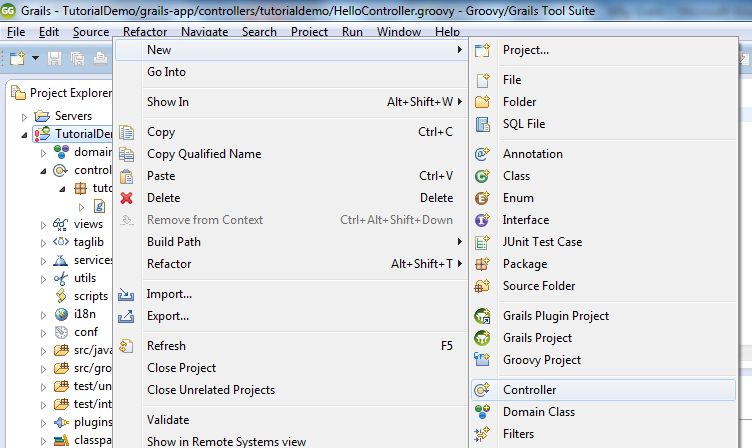This screenshot has width=752, height=448.
Task: Click the Project... icon in submenu
Action: (x=482, y=50)
